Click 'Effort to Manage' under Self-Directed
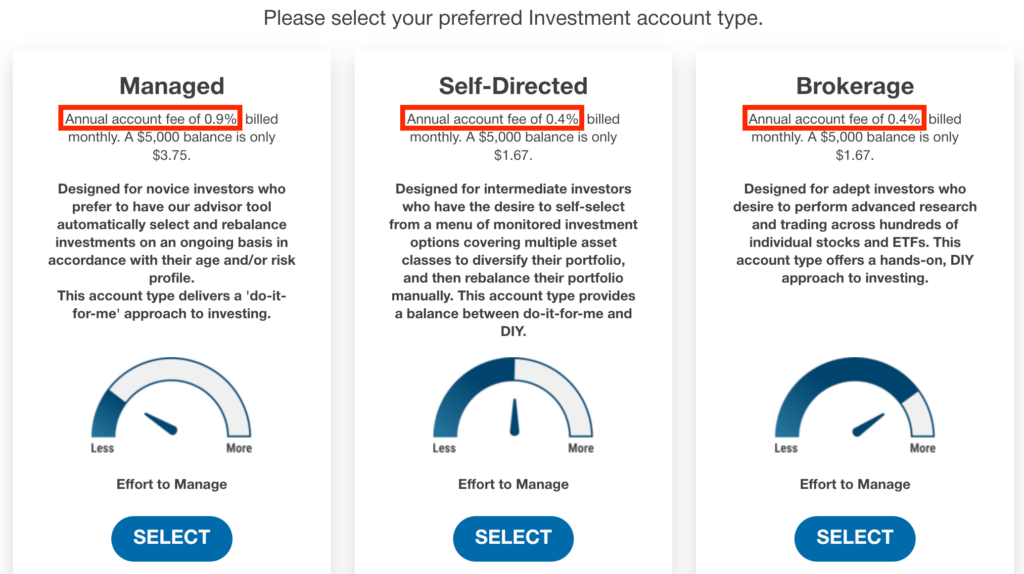The width and height of the screenshot is (1024, 574). (513, 484)
